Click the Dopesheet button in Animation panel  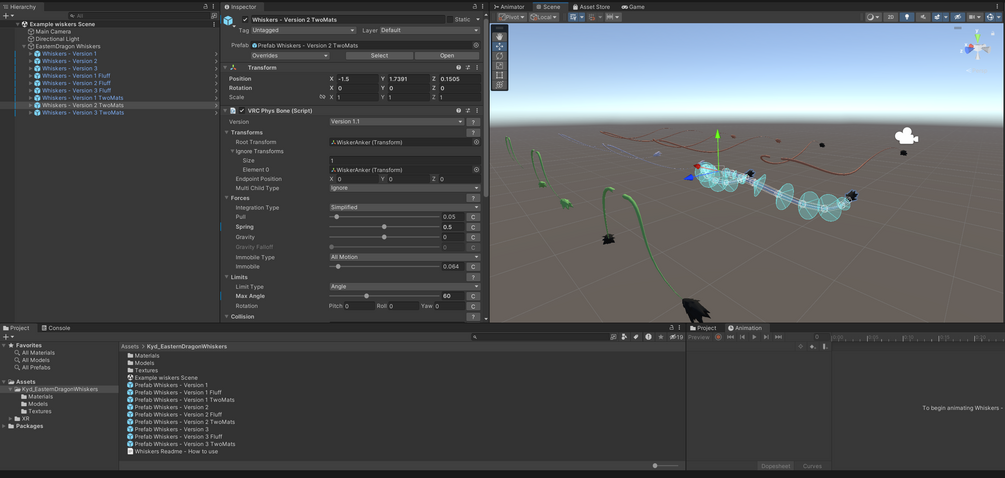click(x=776, y=466)
